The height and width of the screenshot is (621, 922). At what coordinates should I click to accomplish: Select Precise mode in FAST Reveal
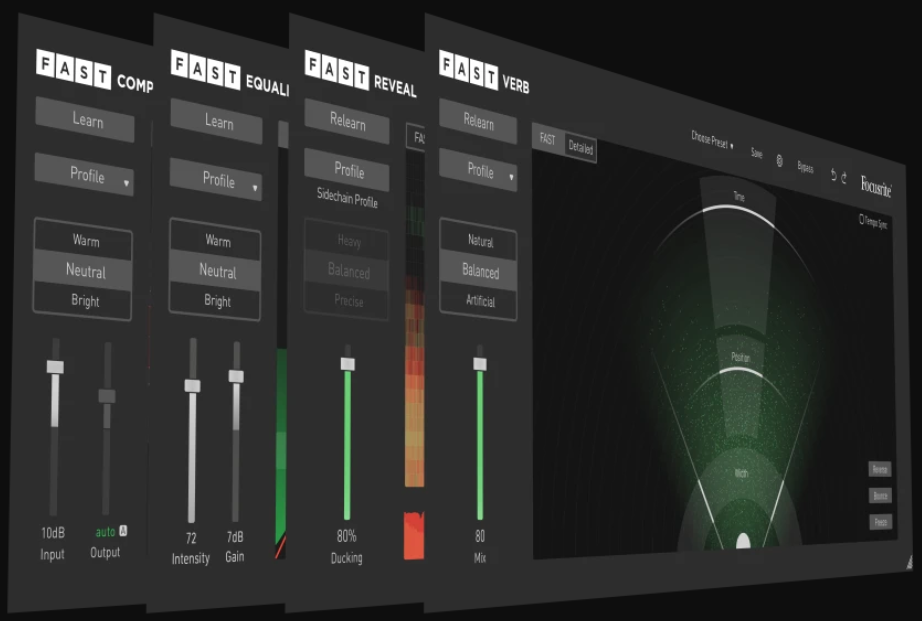coord(347,301)
